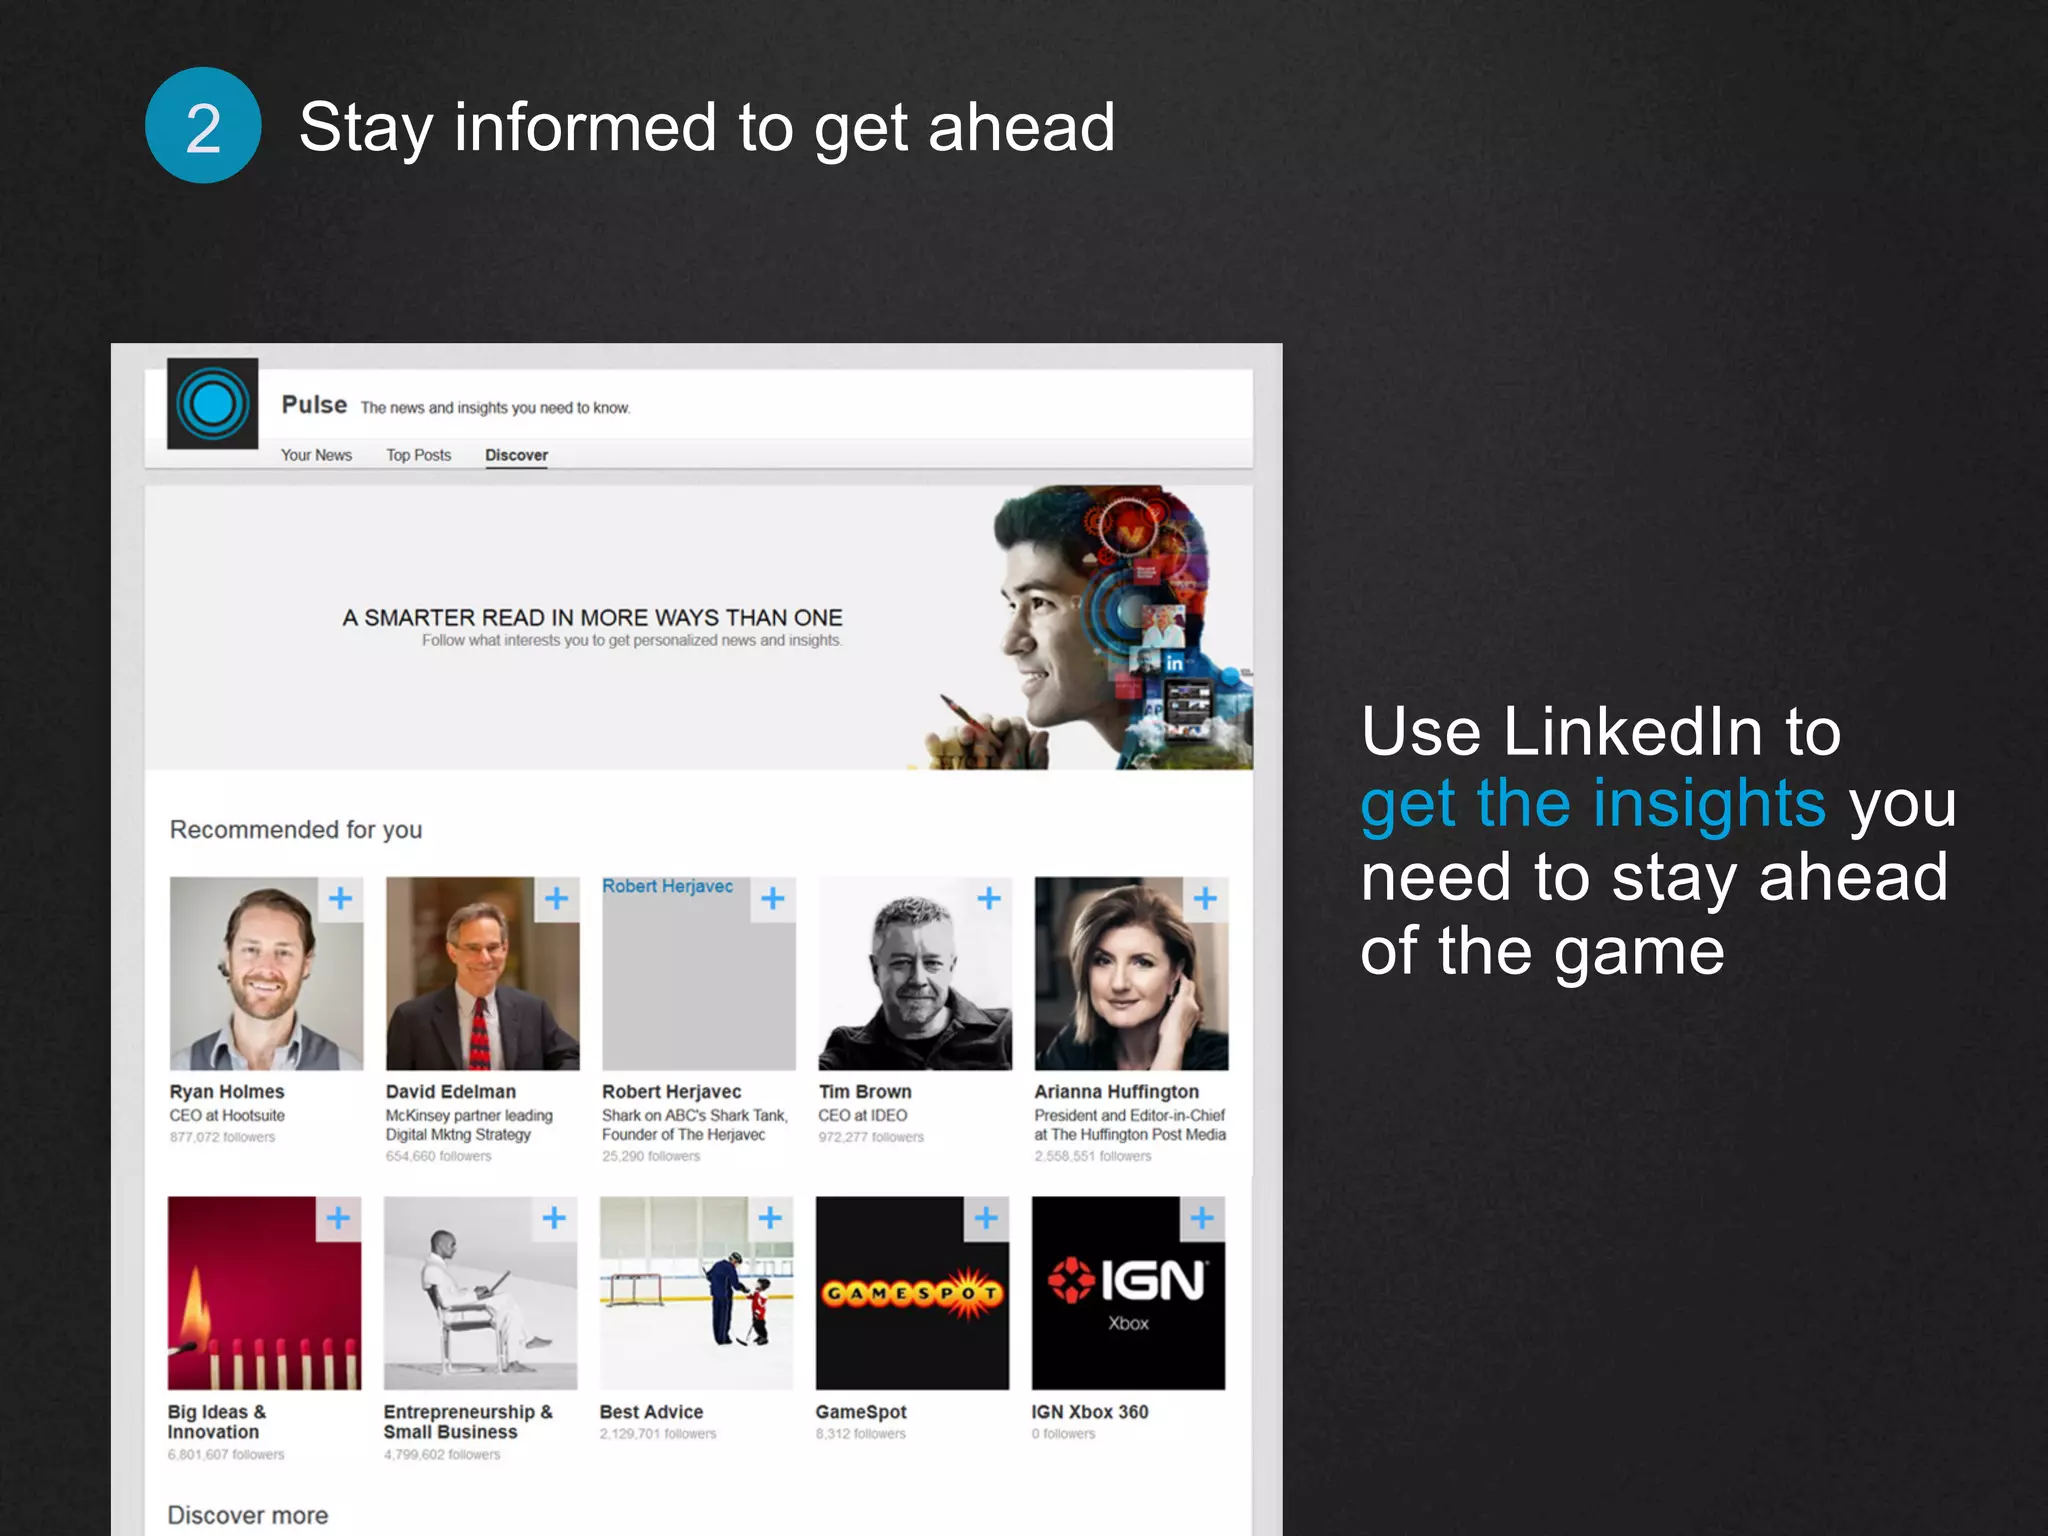2048x1536 pixels.
Task: Select the Discover tab
Action: coord(516,455)
